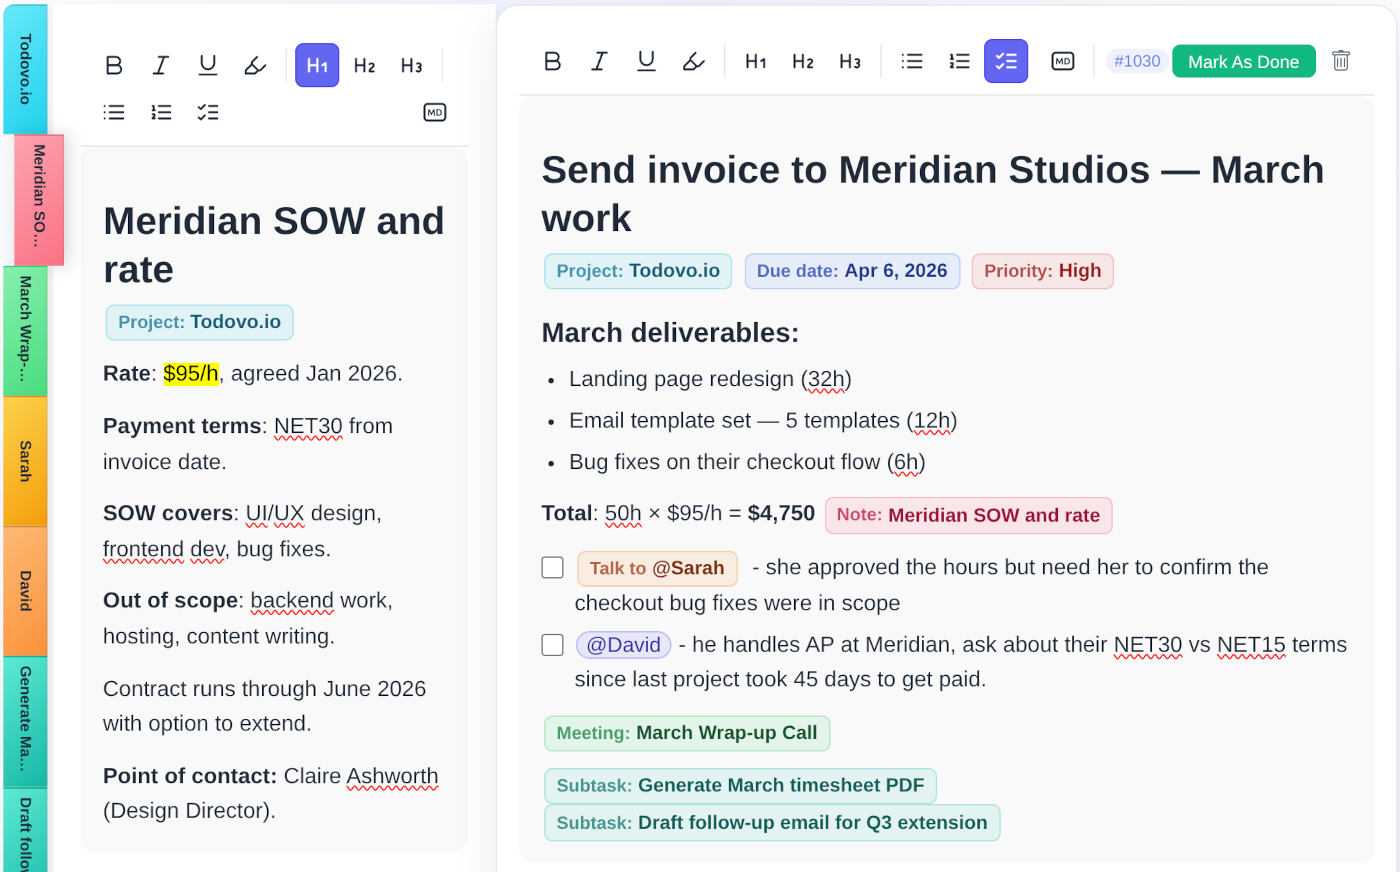This screenshot has height=872, width=1400.
Task: Toggle italic in the left note toolbar
Action: click(160, 65)
